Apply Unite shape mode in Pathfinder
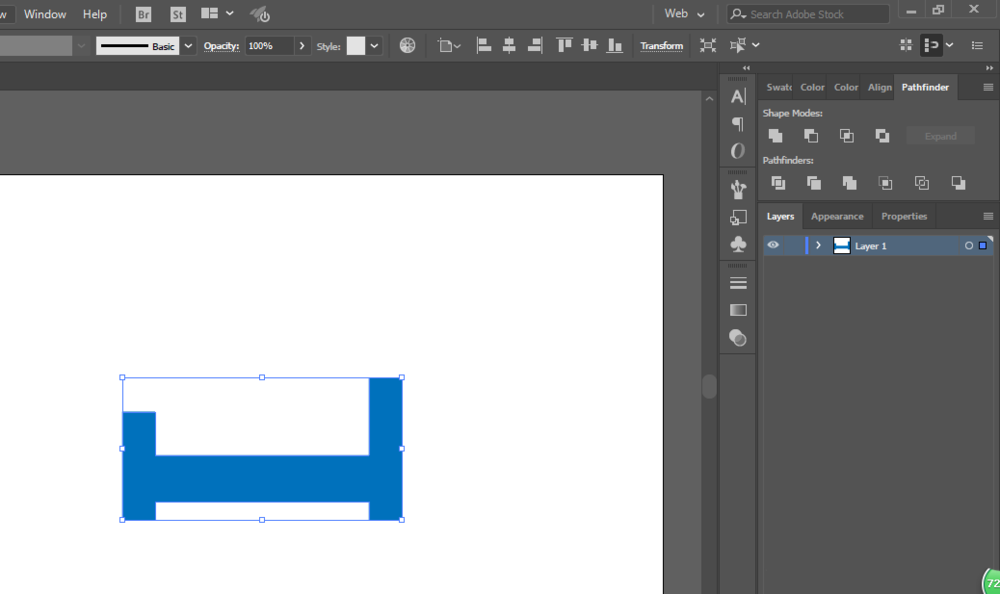The width and height of the screenshot is (1000, 594). [776, 135]
